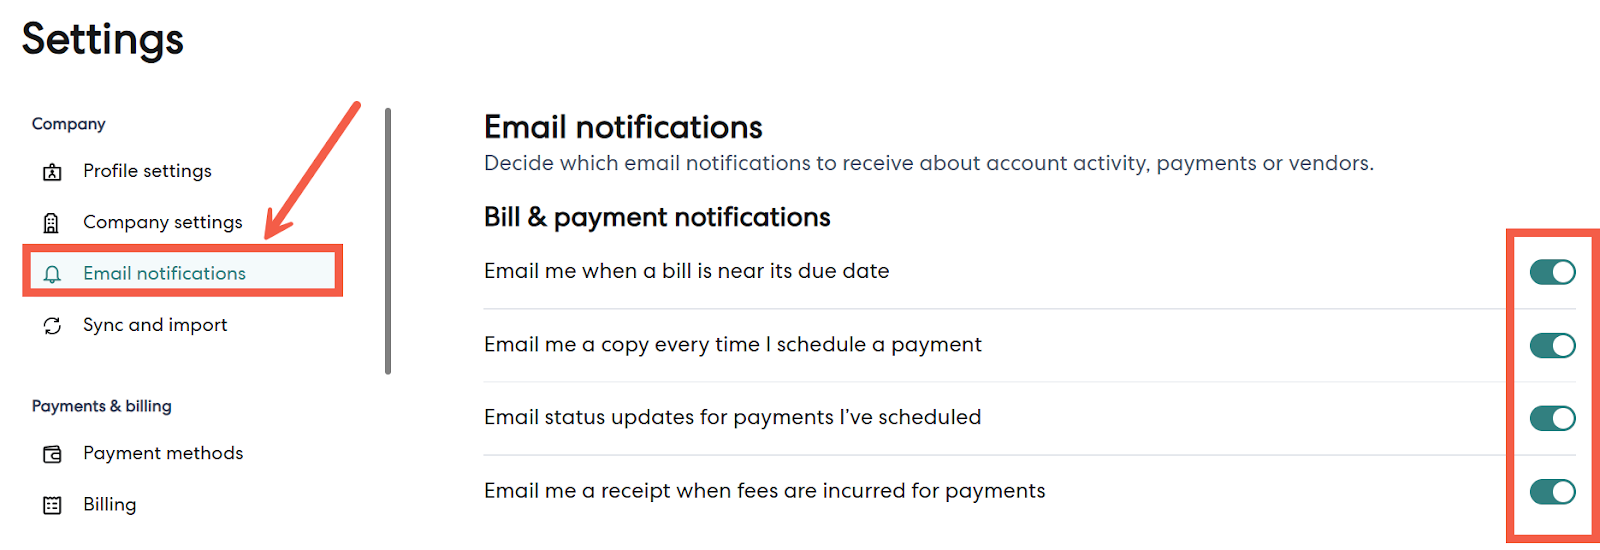1600x550 pixels.
Task: Click the Company section heading
Action: tap(68, 124)
